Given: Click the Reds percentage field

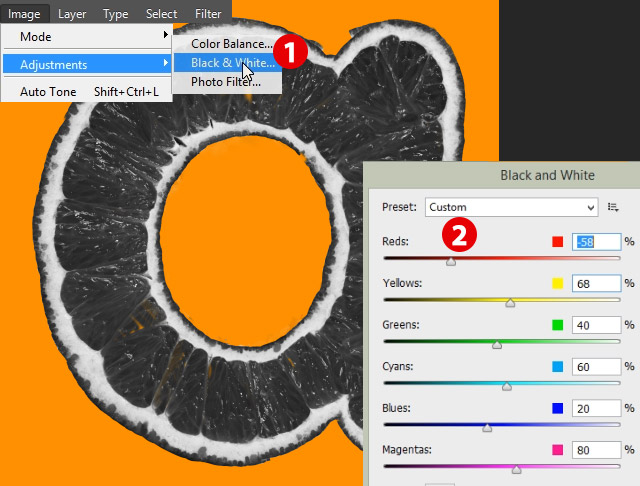Looking at the screenshot, I should (596, 242).
